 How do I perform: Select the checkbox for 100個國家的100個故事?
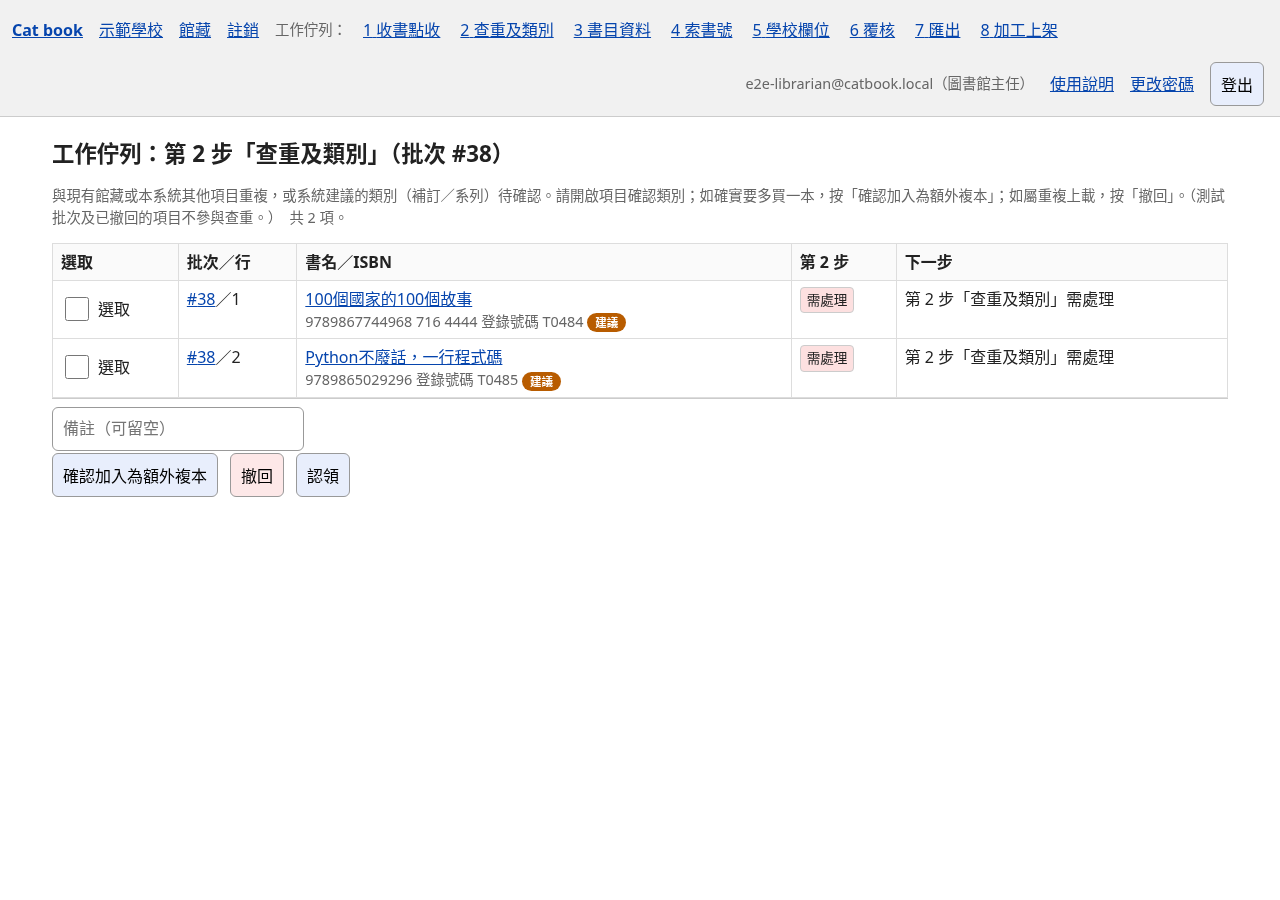click(77, 309)
